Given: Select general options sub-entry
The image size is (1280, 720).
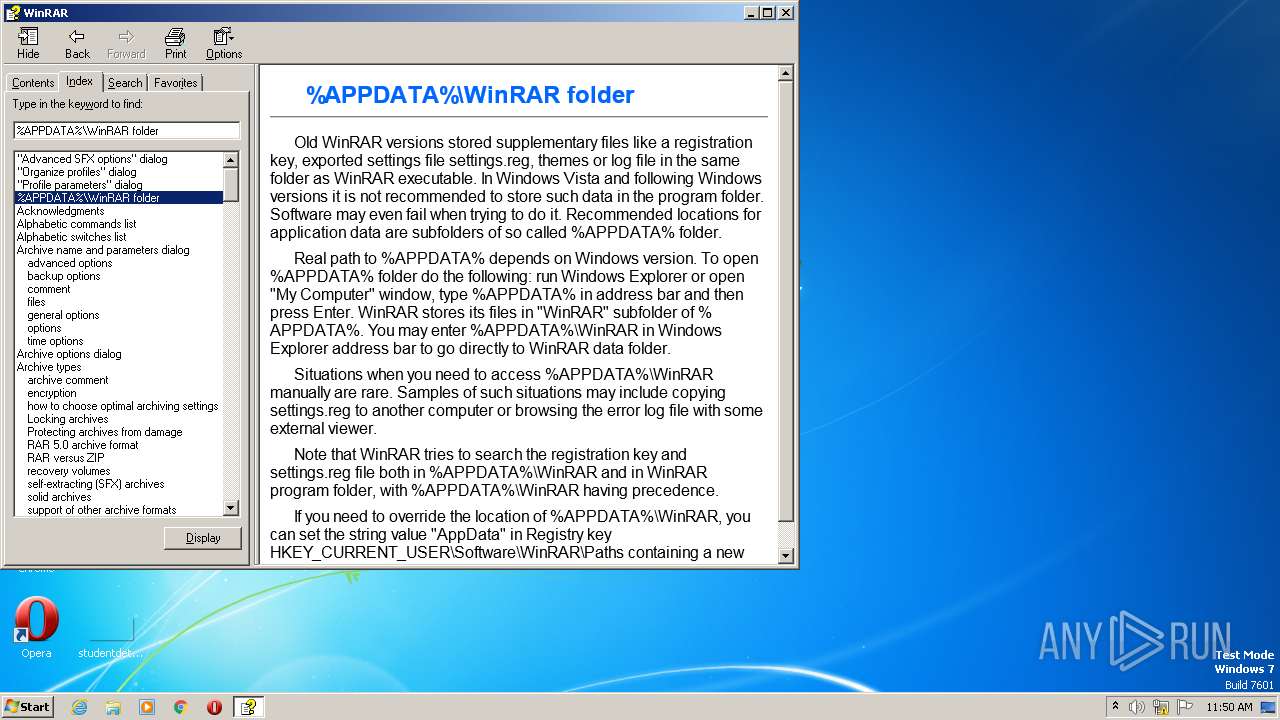Looking at the screenshot, I should click(63, 315).
